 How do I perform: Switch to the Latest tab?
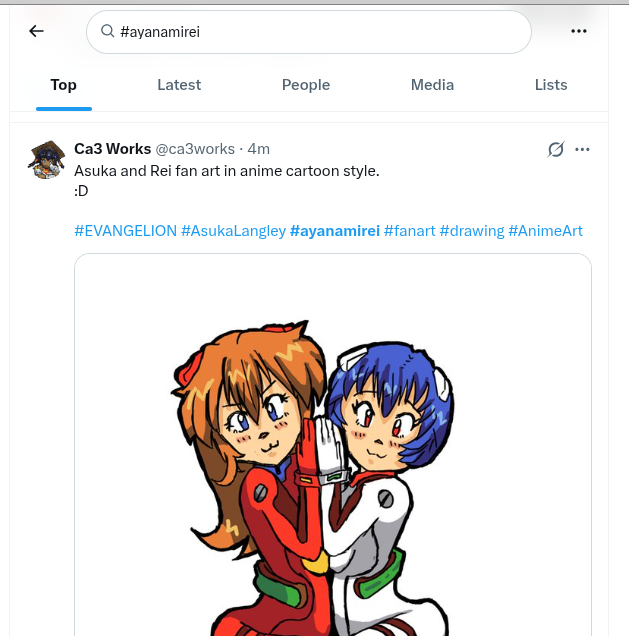[x=179, y=85]
